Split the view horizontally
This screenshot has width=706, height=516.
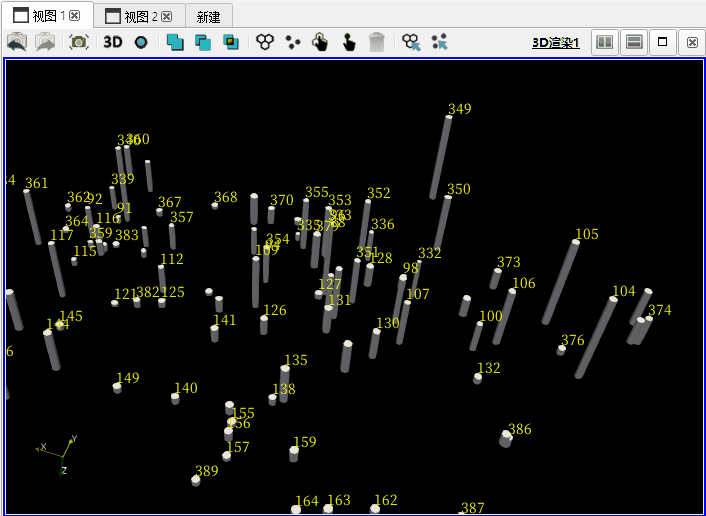pyautogui.click(x=604, y=42)
